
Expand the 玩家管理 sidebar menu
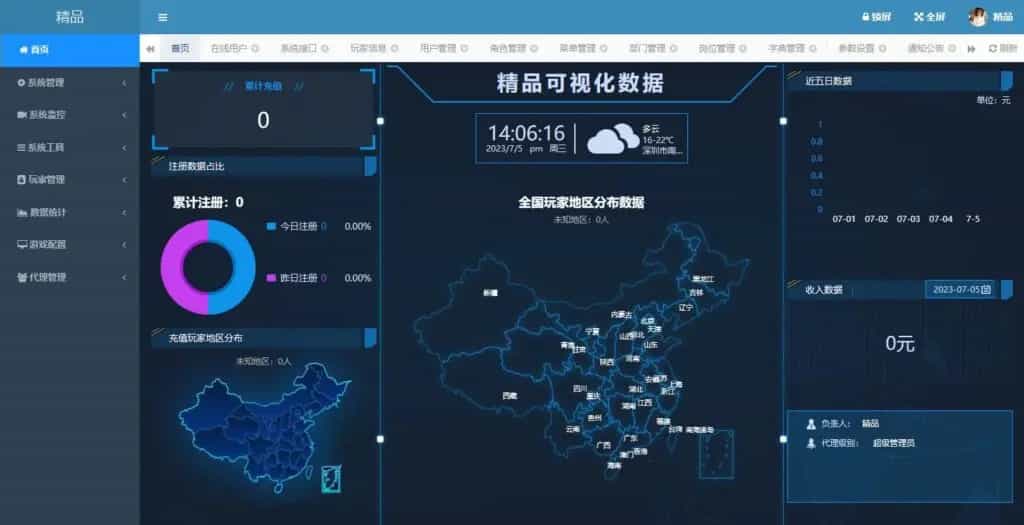(x=69, y=180)
